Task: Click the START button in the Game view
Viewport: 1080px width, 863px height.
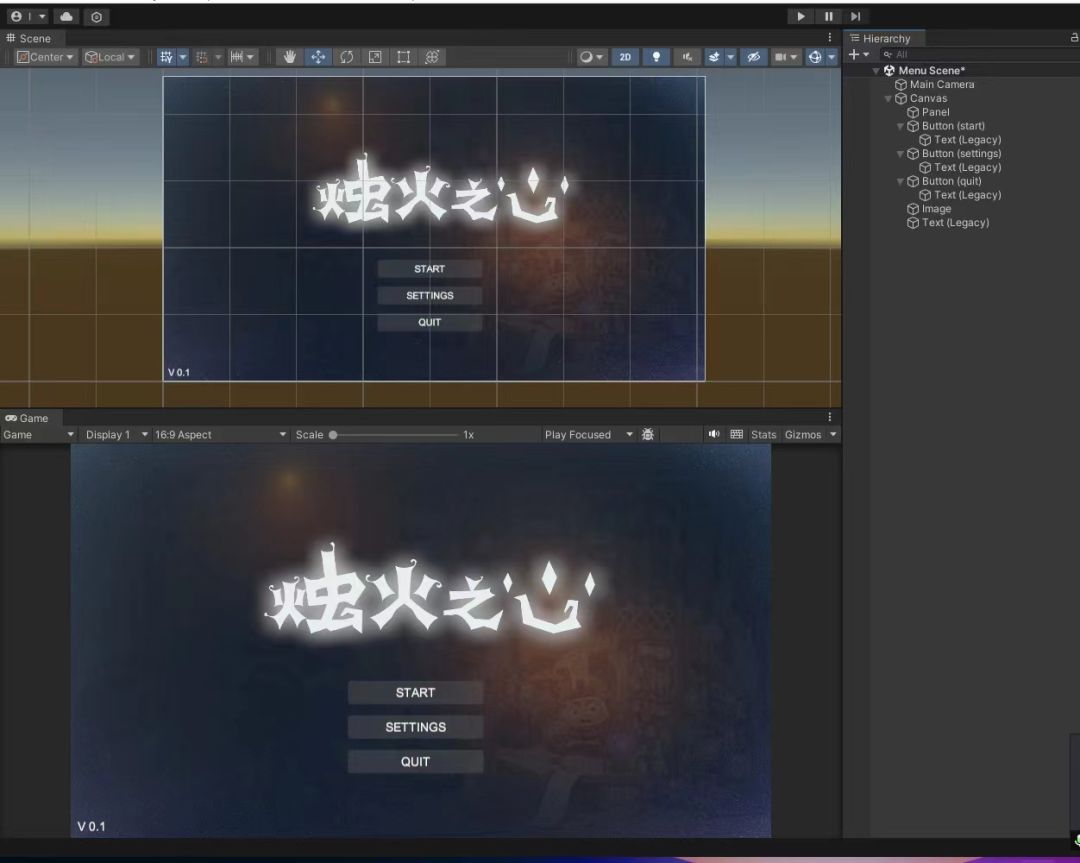Action: pos(415,693)
